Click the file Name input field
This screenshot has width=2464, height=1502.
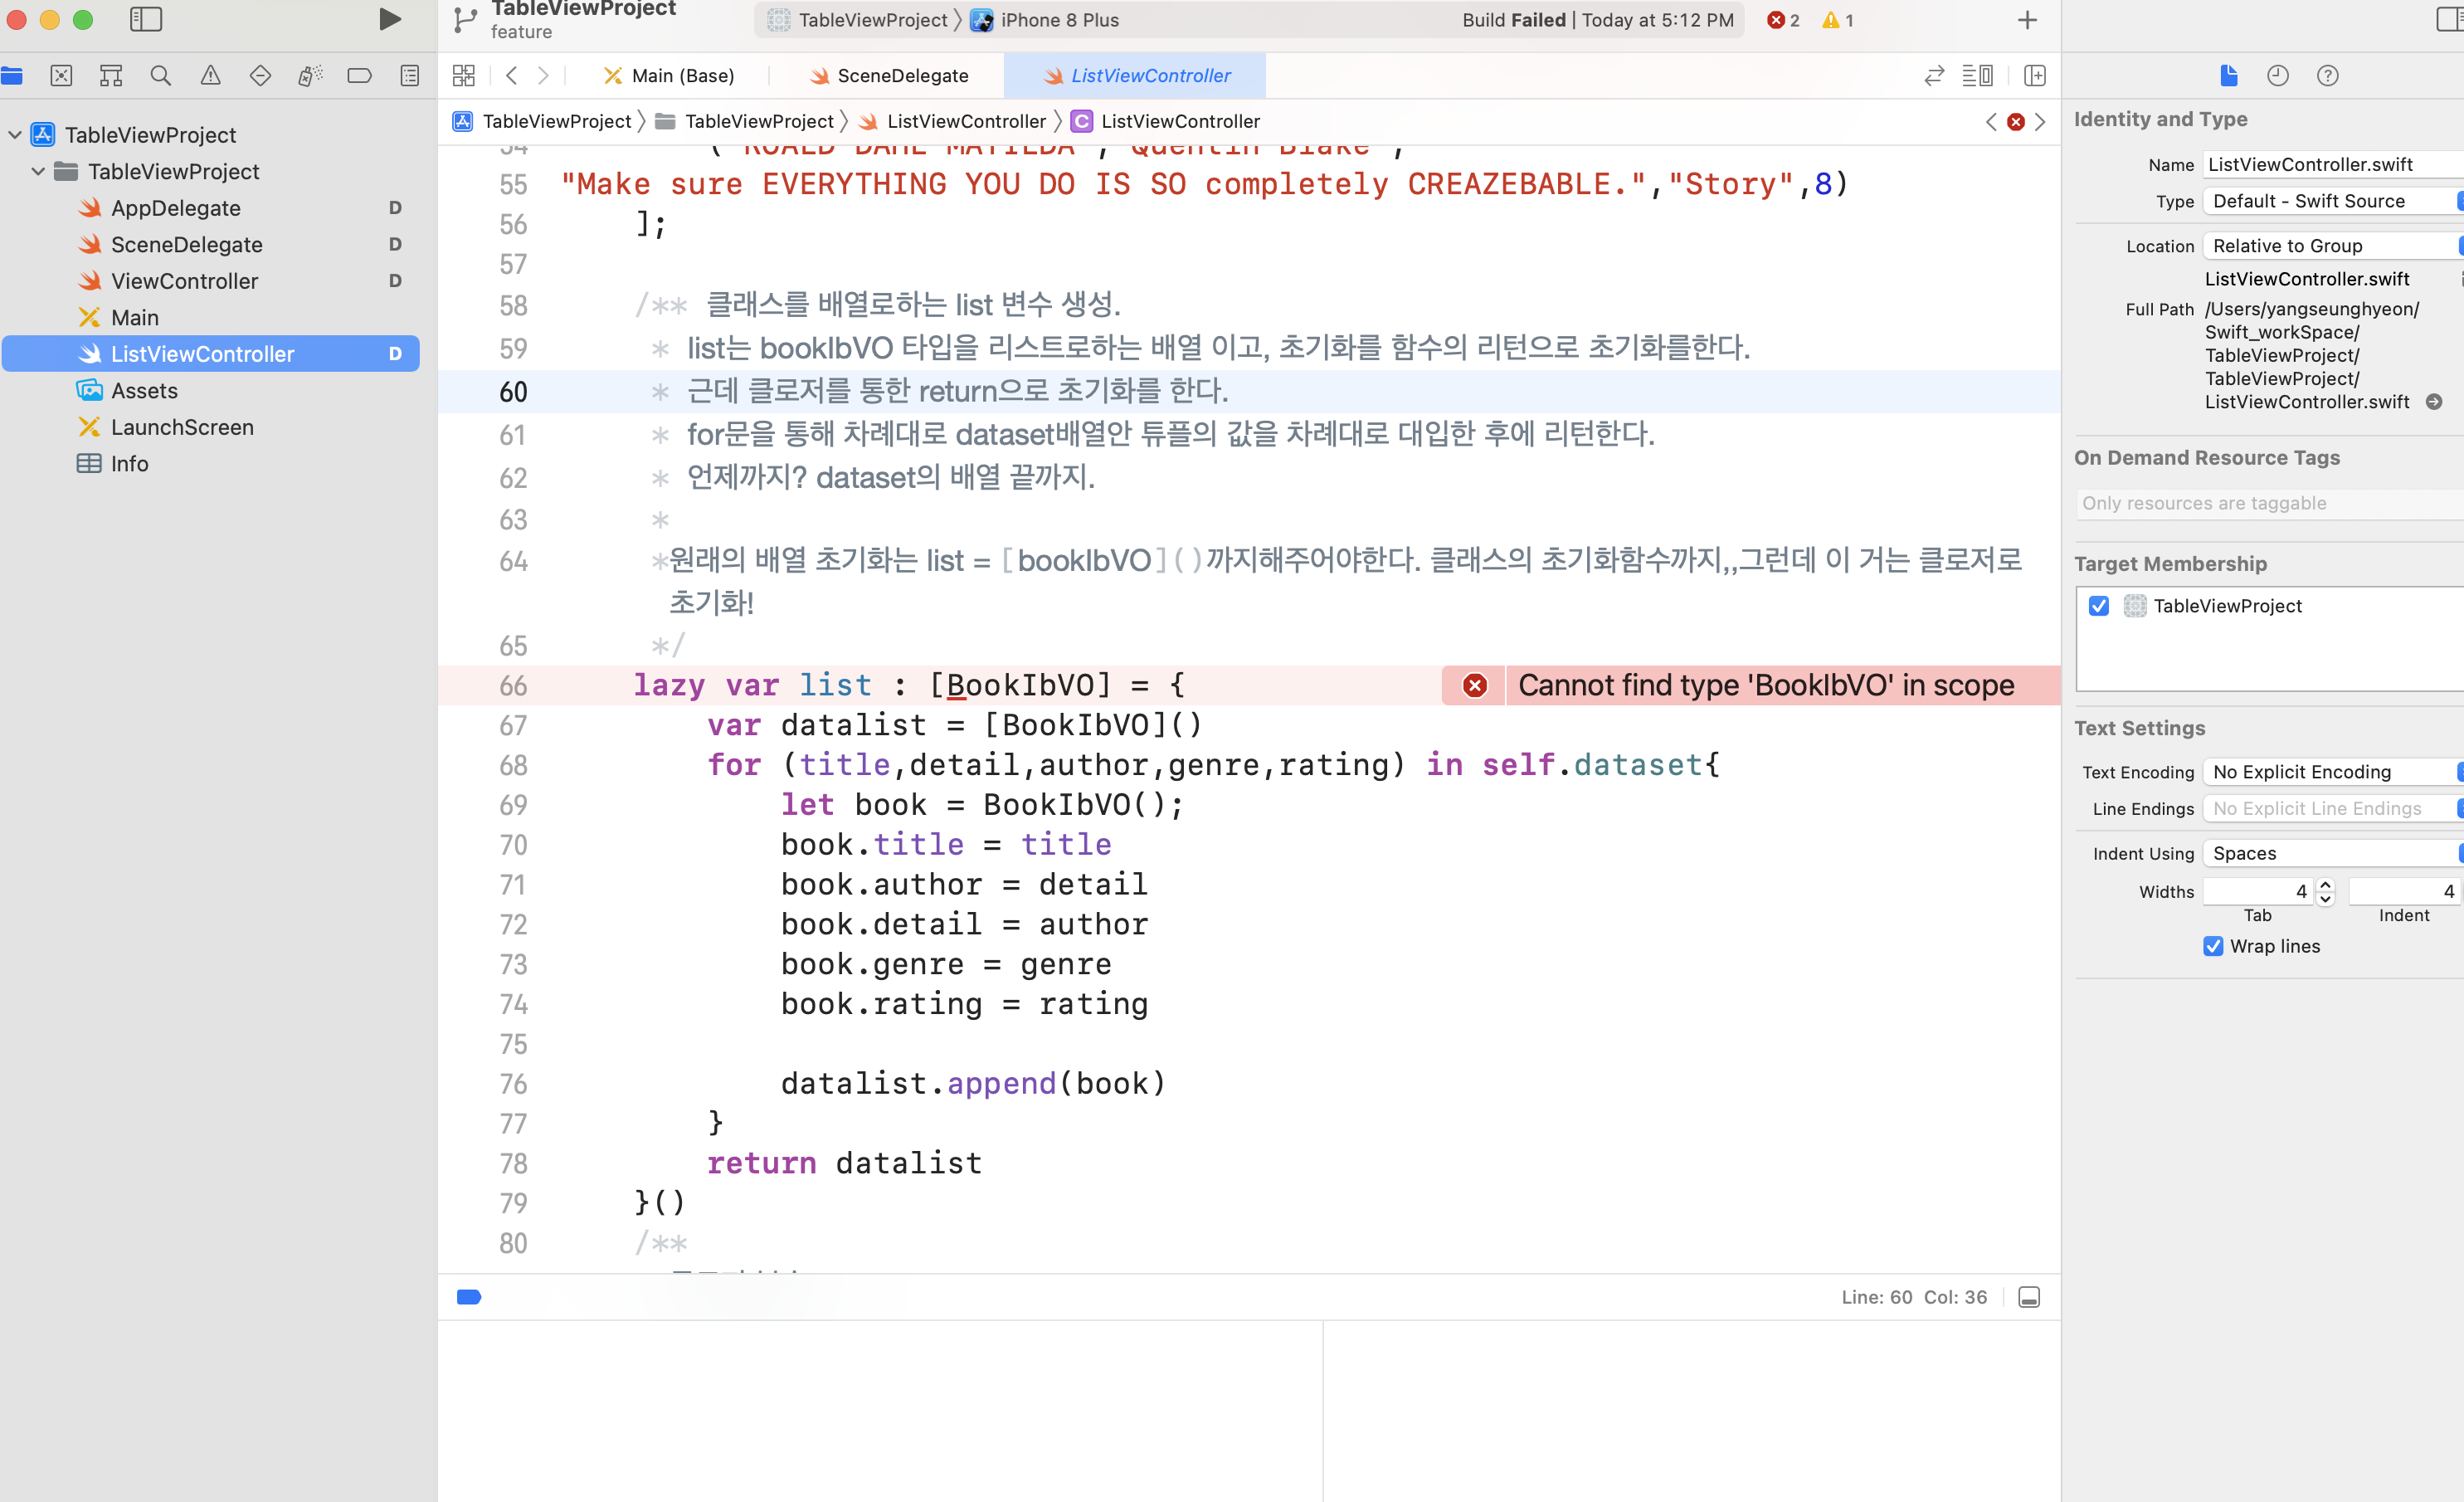pyautogui.click(x=2330, y=164)
